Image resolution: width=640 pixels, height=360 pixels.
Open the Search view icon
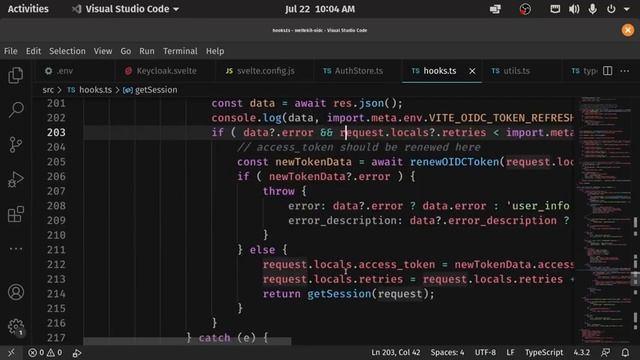(x=16, y=110)
